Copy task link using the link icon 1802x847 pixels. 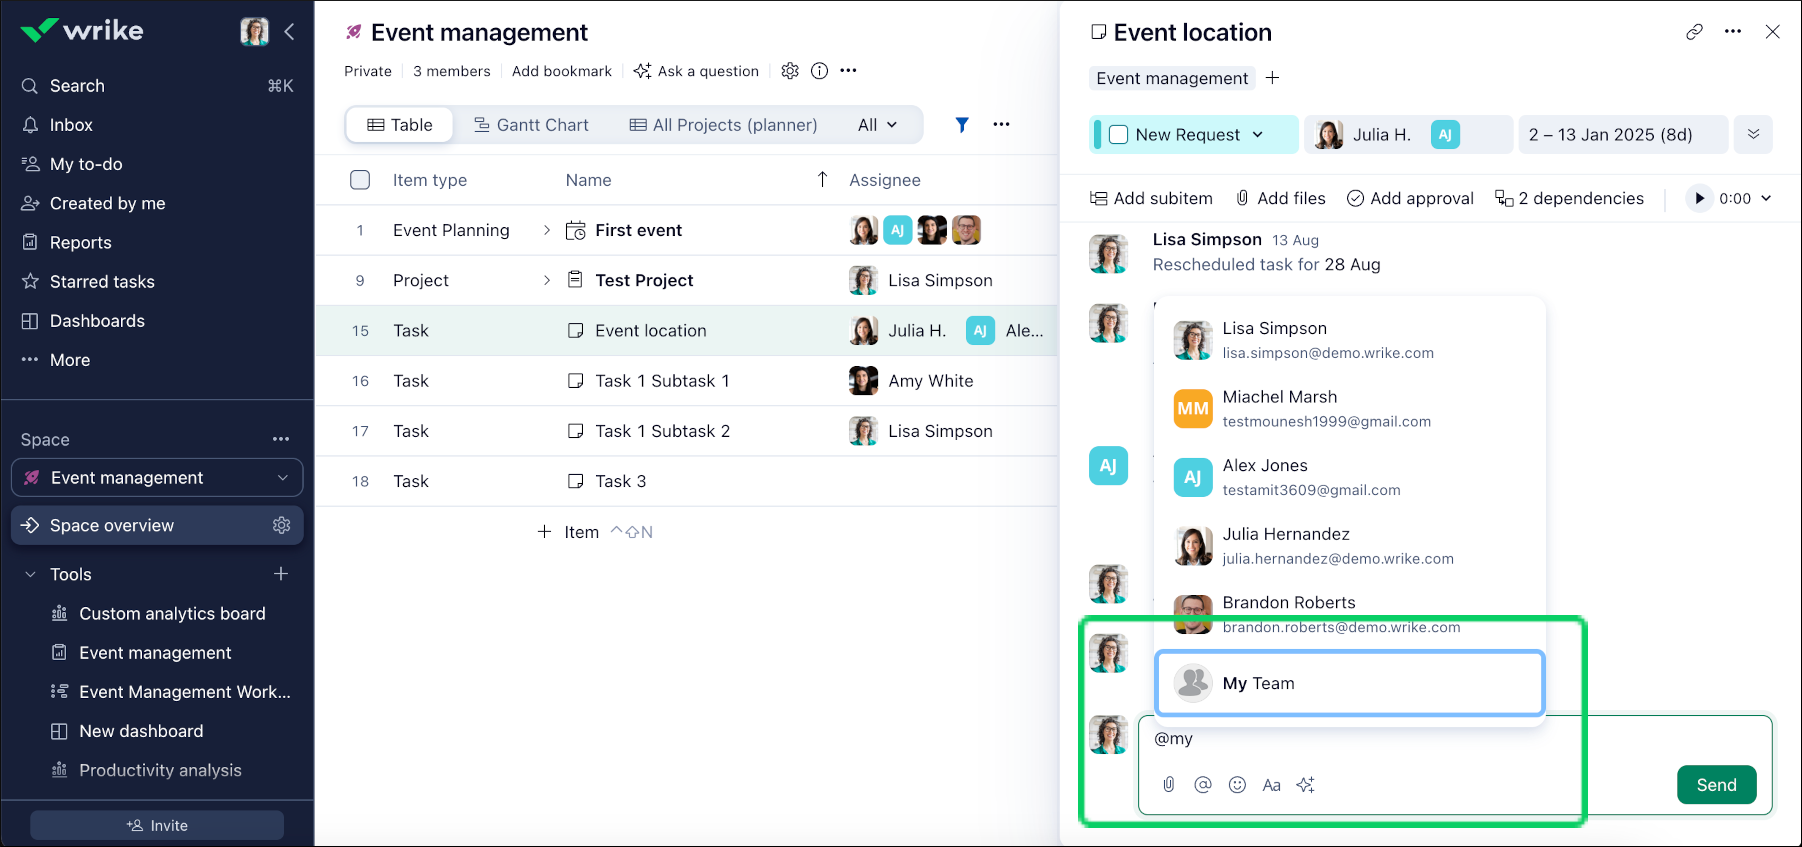click(x=1694, y=32)
